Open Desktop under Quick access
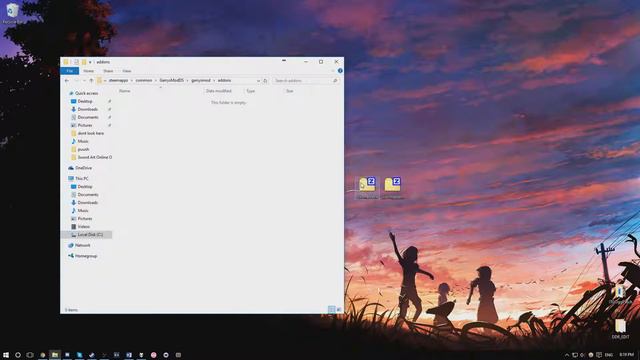This screenshot has width=640, height=360. pos(84,101)
